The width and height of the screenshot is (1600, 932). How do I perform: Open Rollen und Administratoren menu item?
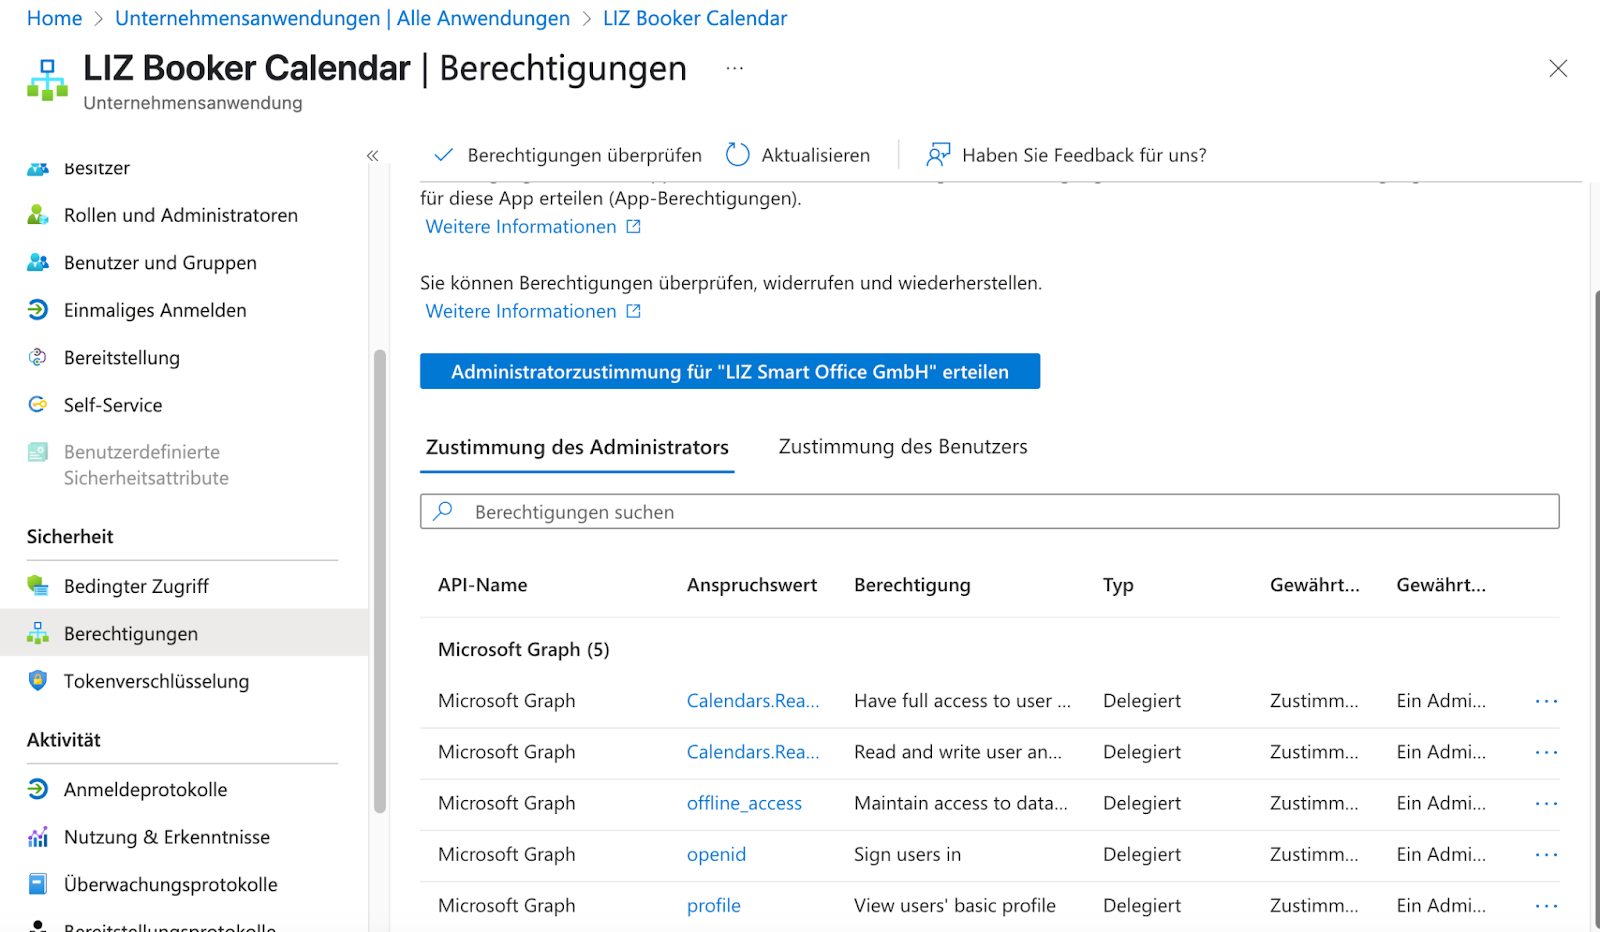coord(181,215)
